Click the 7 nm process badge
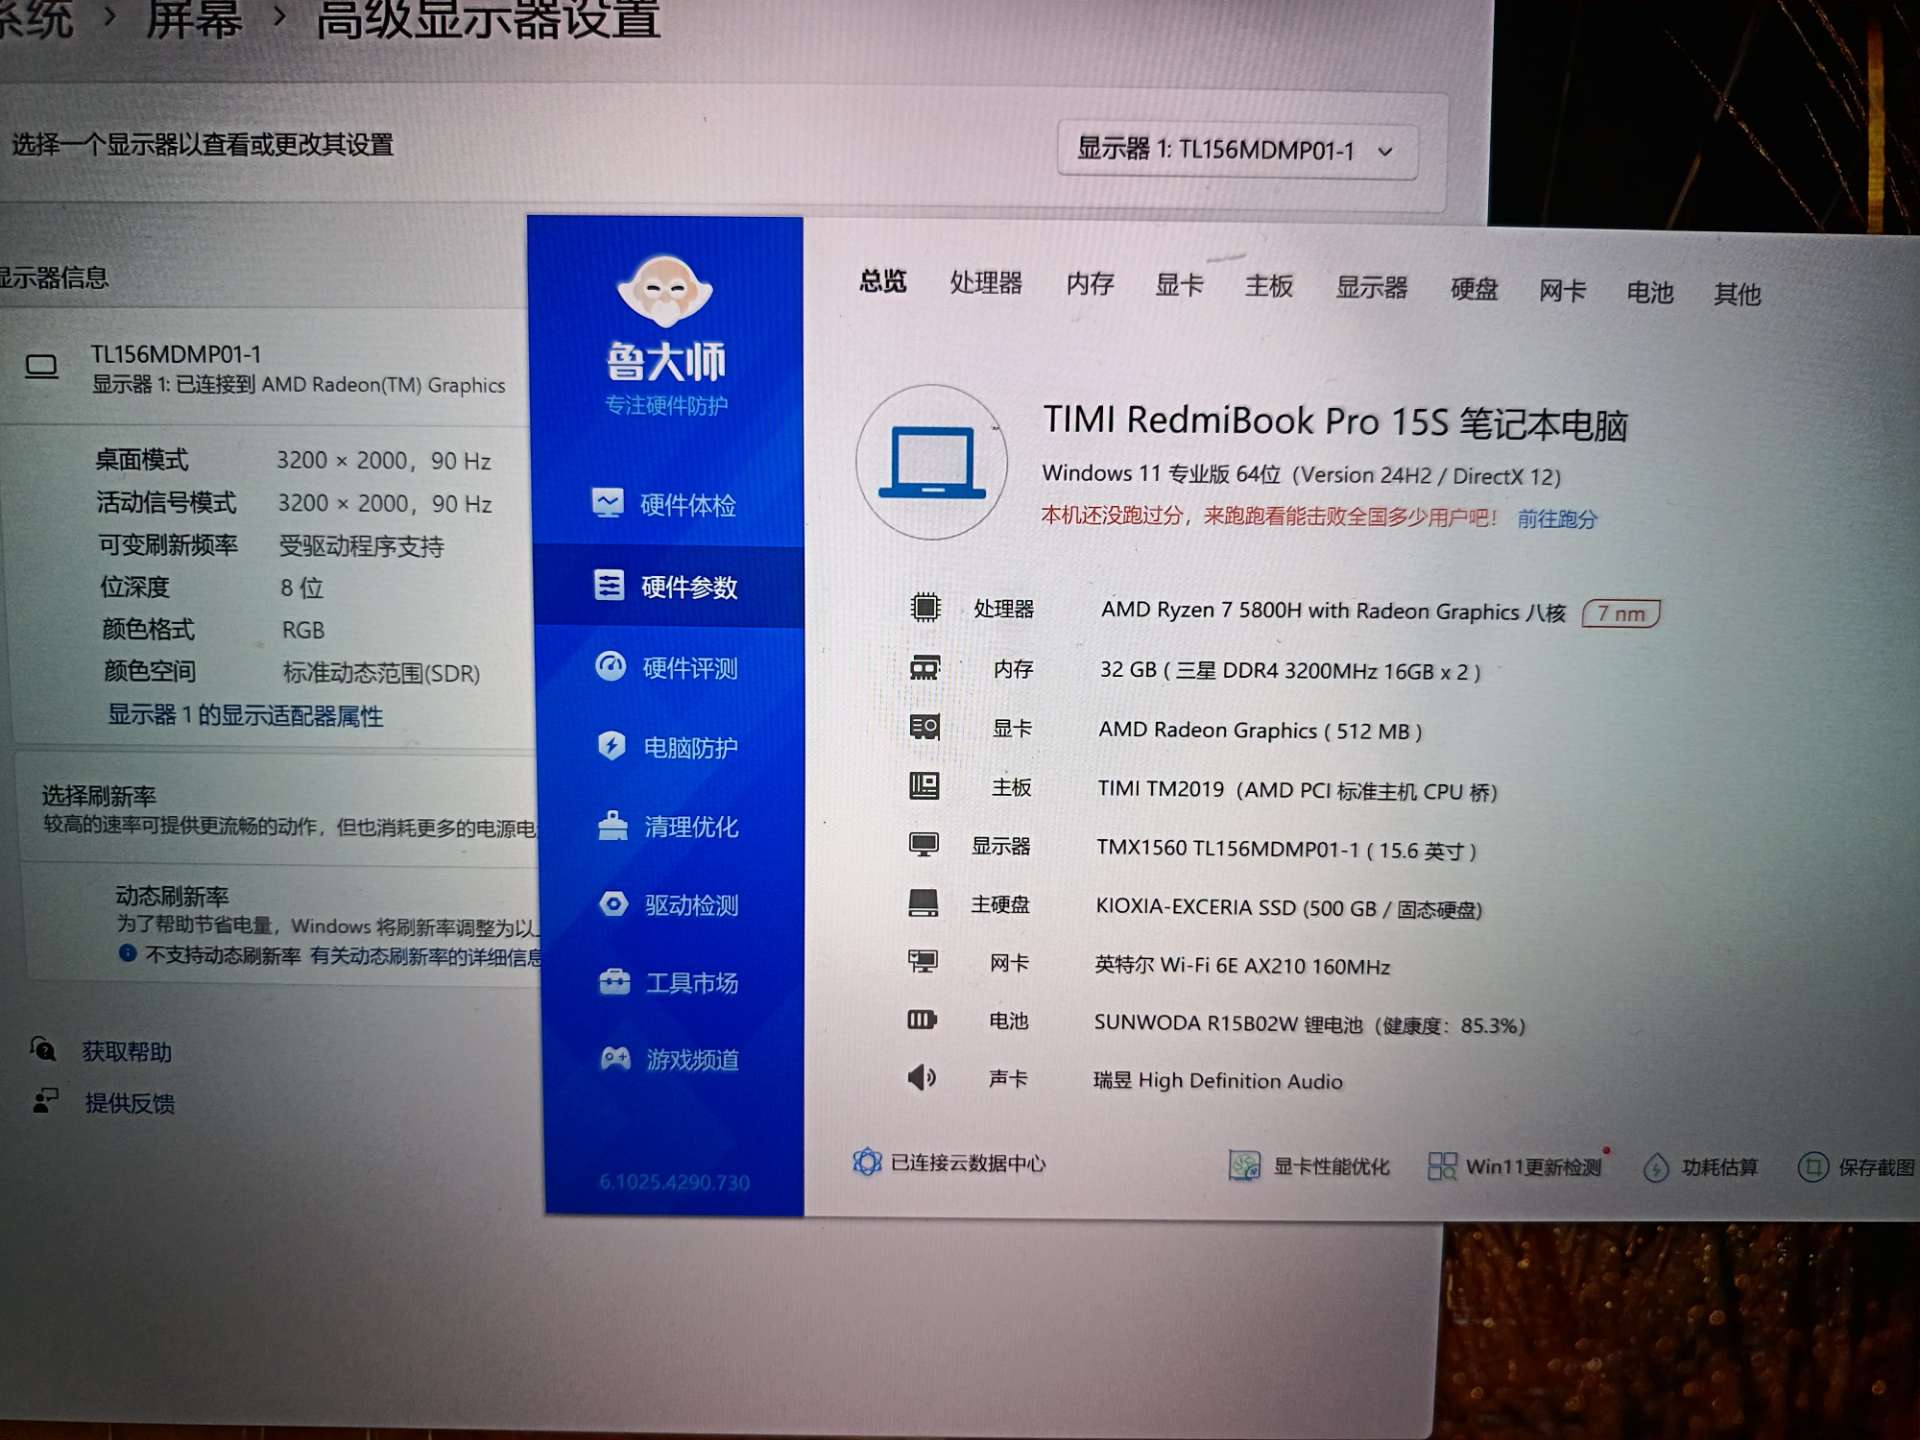Viewport: 1920px width, 1440px height. click(1621, 613)
